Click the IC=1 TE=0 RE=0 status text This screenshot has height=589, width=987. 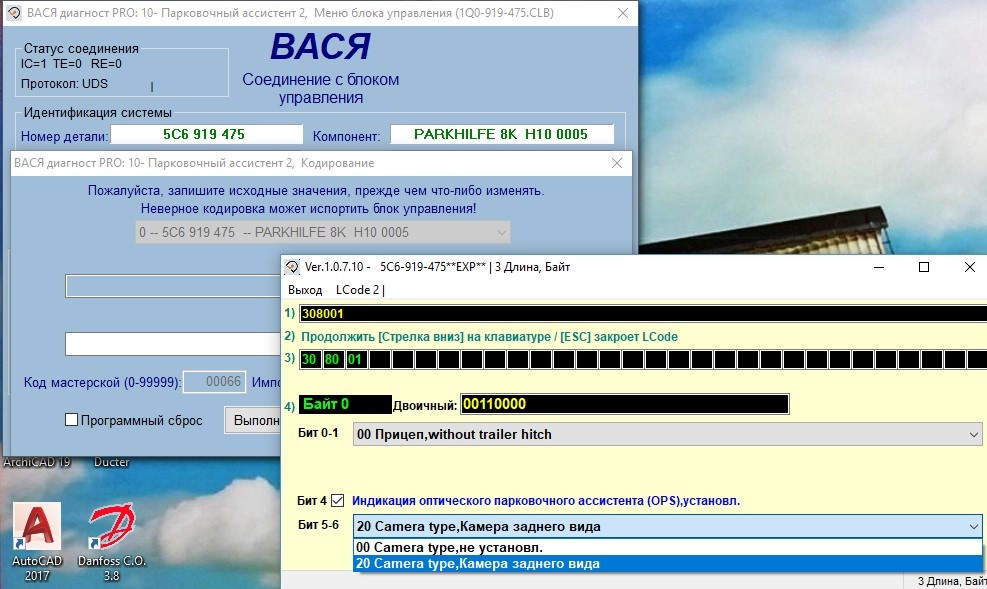click(x=71, y=64)
